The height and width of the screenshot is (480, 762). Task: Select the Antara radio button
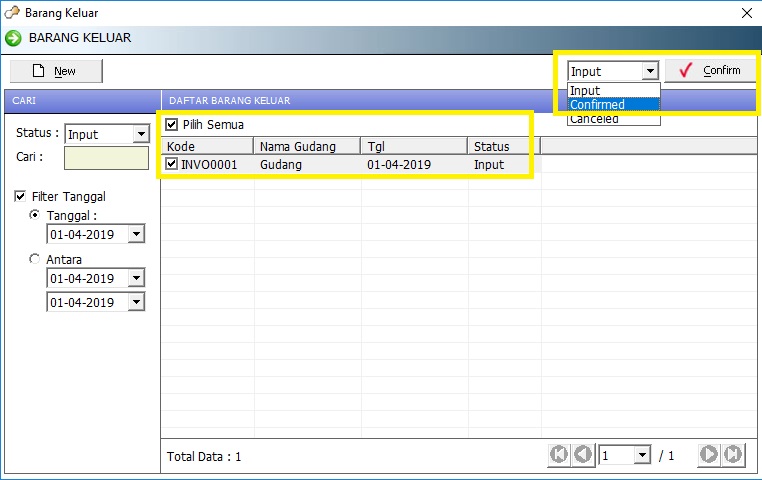point(36,259)
